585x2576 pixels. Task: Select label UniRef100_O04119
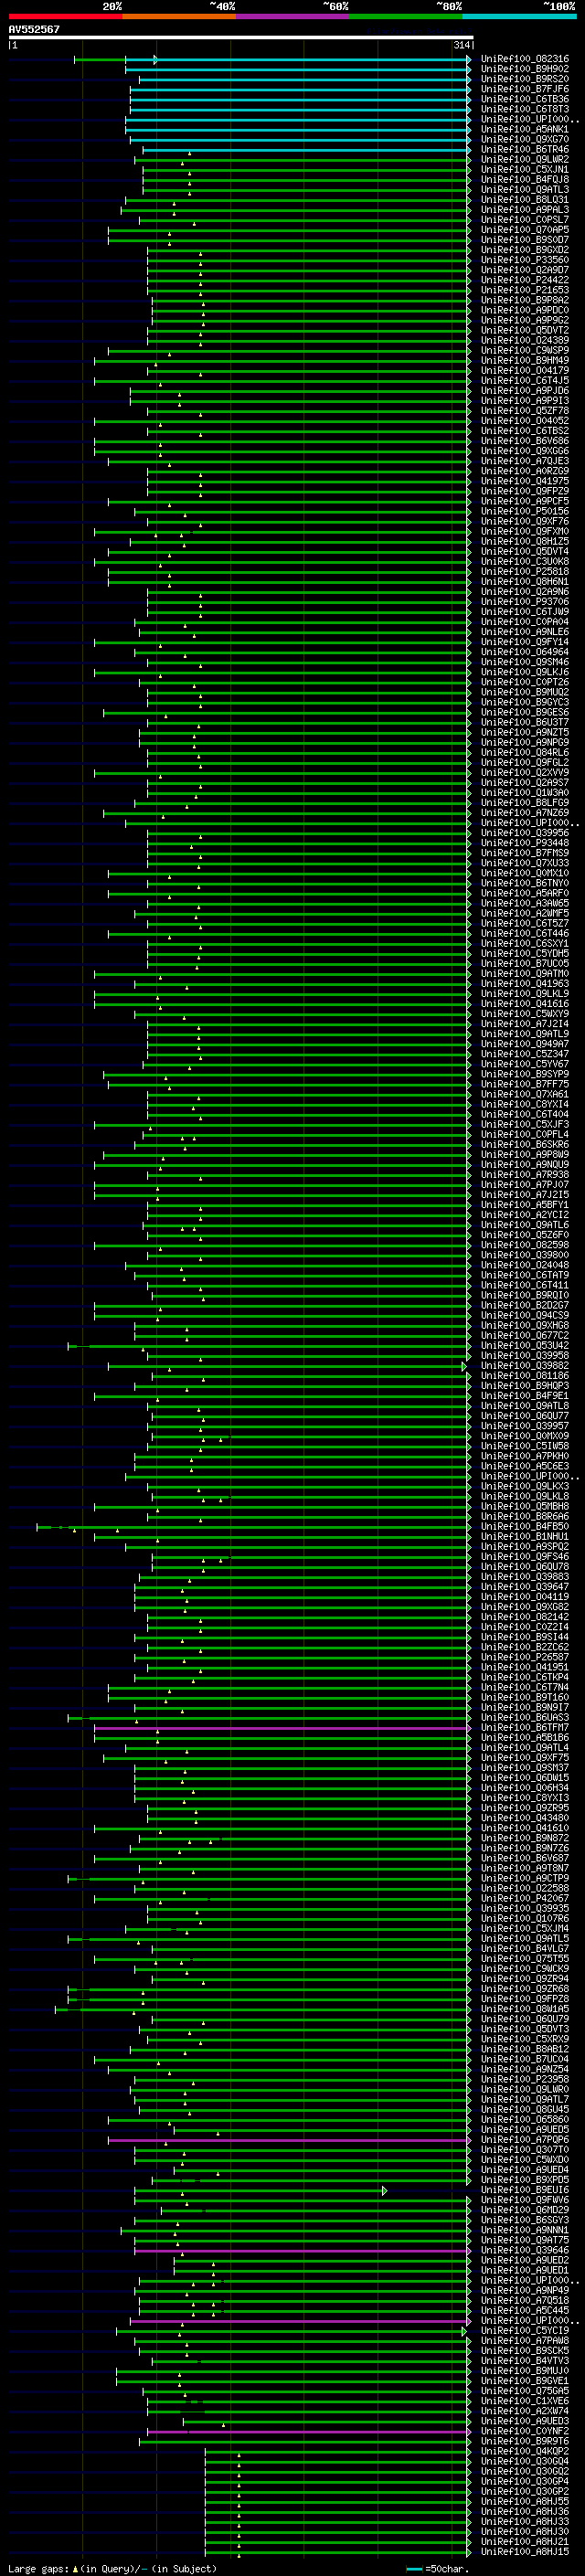point(525,1596)
